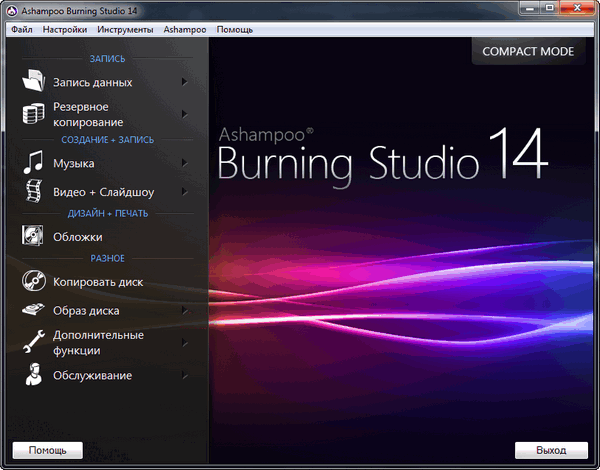
Task: Click the disc icon for Копировать диск
Action: pyautogui.click(x=34, y=281)
